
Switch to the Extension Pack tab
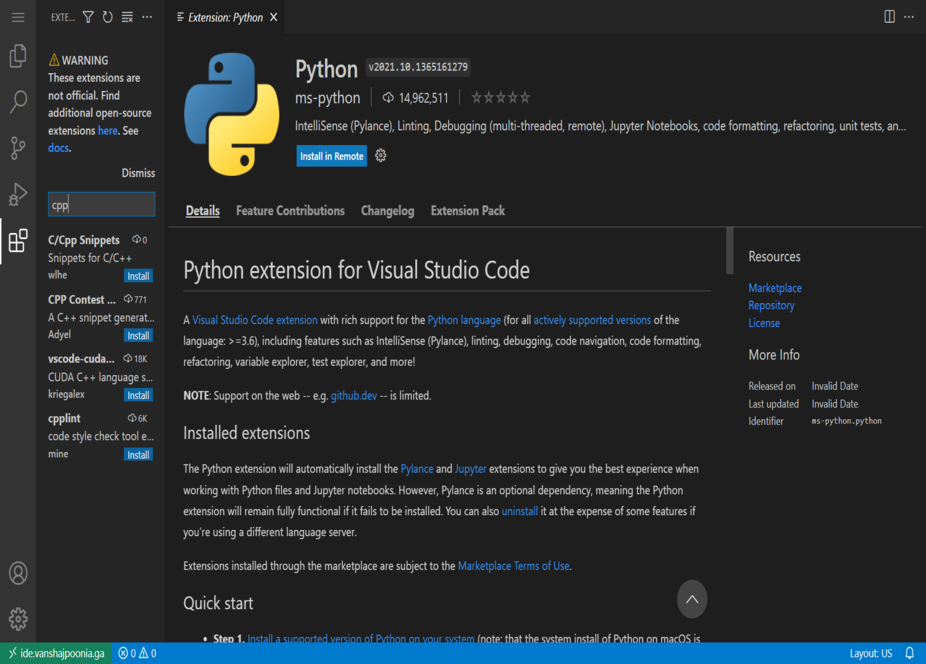click(x=468, y=210)
